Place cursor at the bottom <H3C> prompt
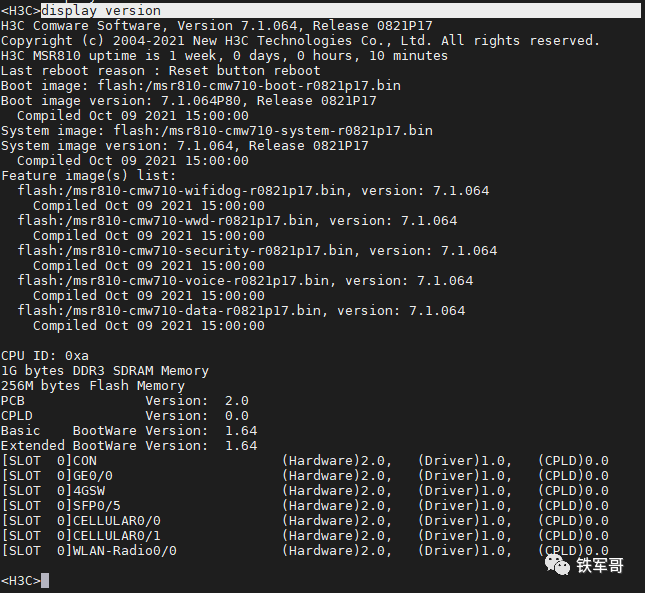This screenshot has height=594, width=645. pos(45,581)
